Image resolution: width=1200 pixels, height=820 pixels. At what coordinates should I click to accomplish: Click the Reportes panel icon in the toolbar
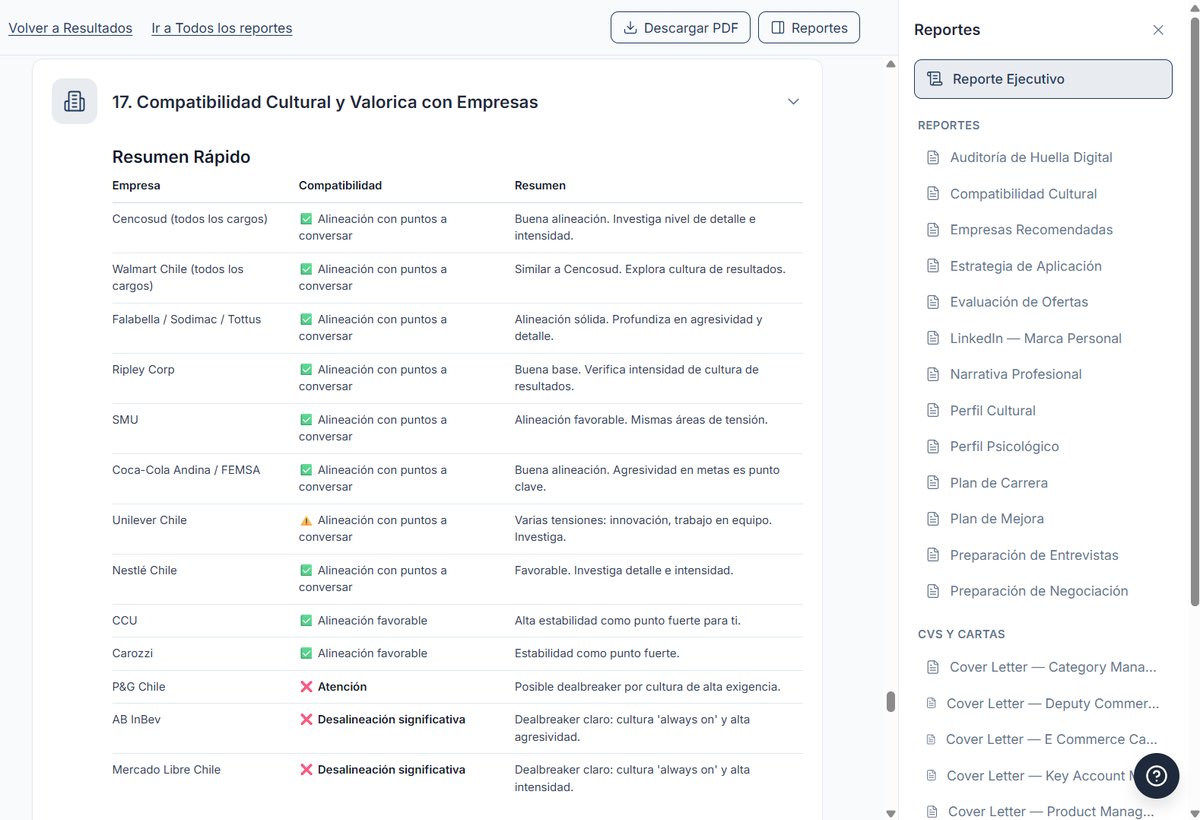pyautogui.click(x=778, y=28)
